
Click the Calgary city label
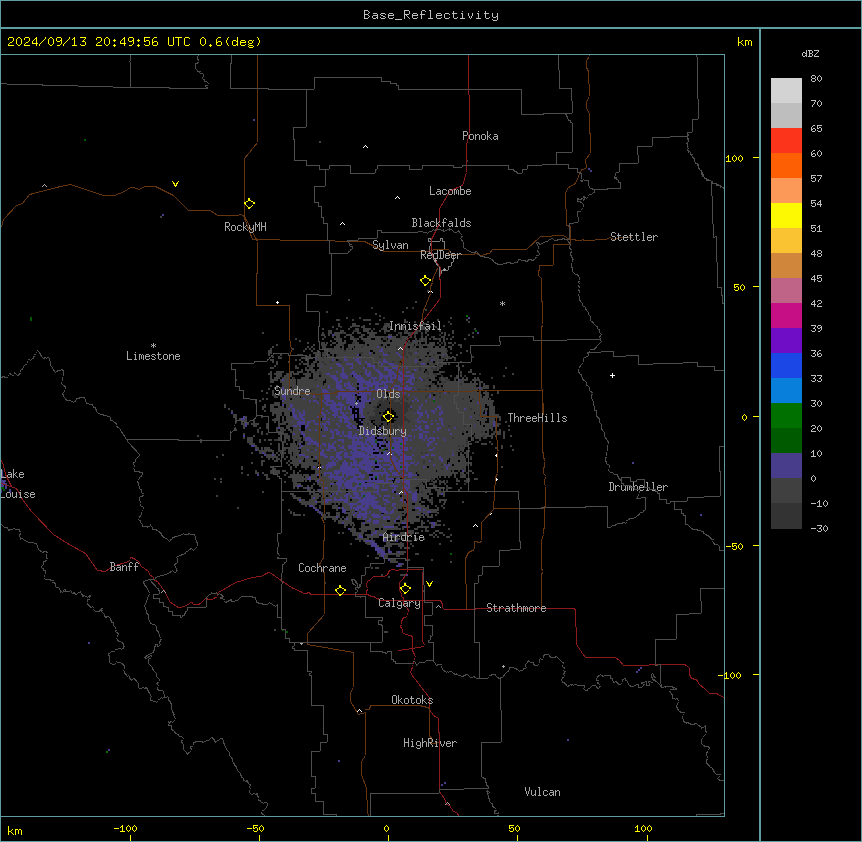(x=399, y=603)
